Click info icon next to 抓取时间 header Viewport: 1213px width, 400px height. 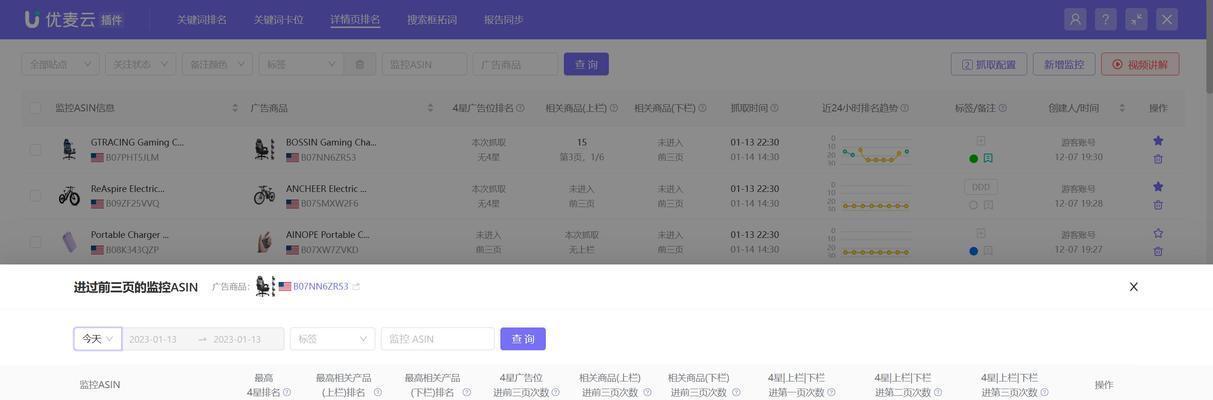(x=774, y=108)
